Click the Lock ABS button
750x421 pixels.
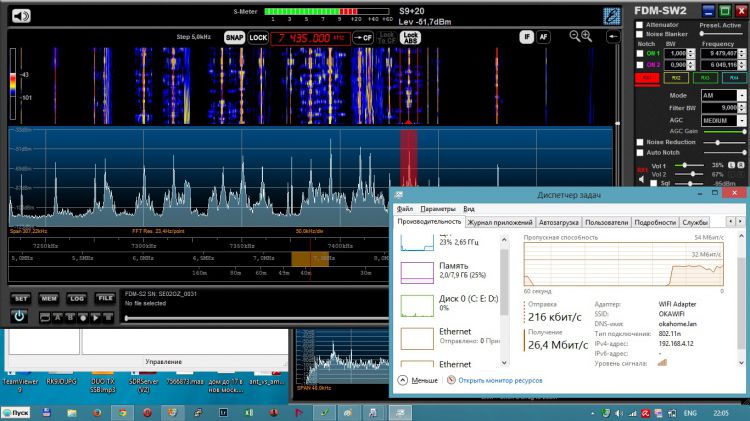point(410,37)
